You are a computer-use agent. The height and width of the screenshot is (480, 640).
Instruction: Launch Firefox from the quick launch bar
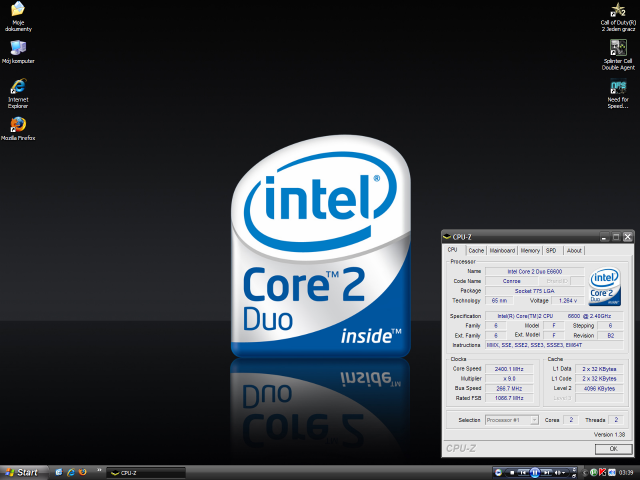click(x=82, y=472)
